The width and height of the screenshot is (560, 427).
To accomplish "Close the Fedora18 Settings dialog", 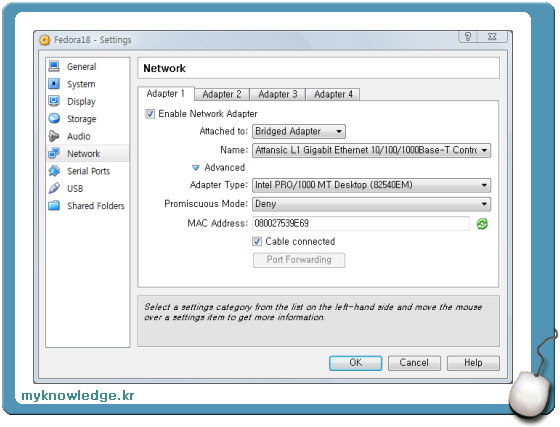I will [492, 36].
